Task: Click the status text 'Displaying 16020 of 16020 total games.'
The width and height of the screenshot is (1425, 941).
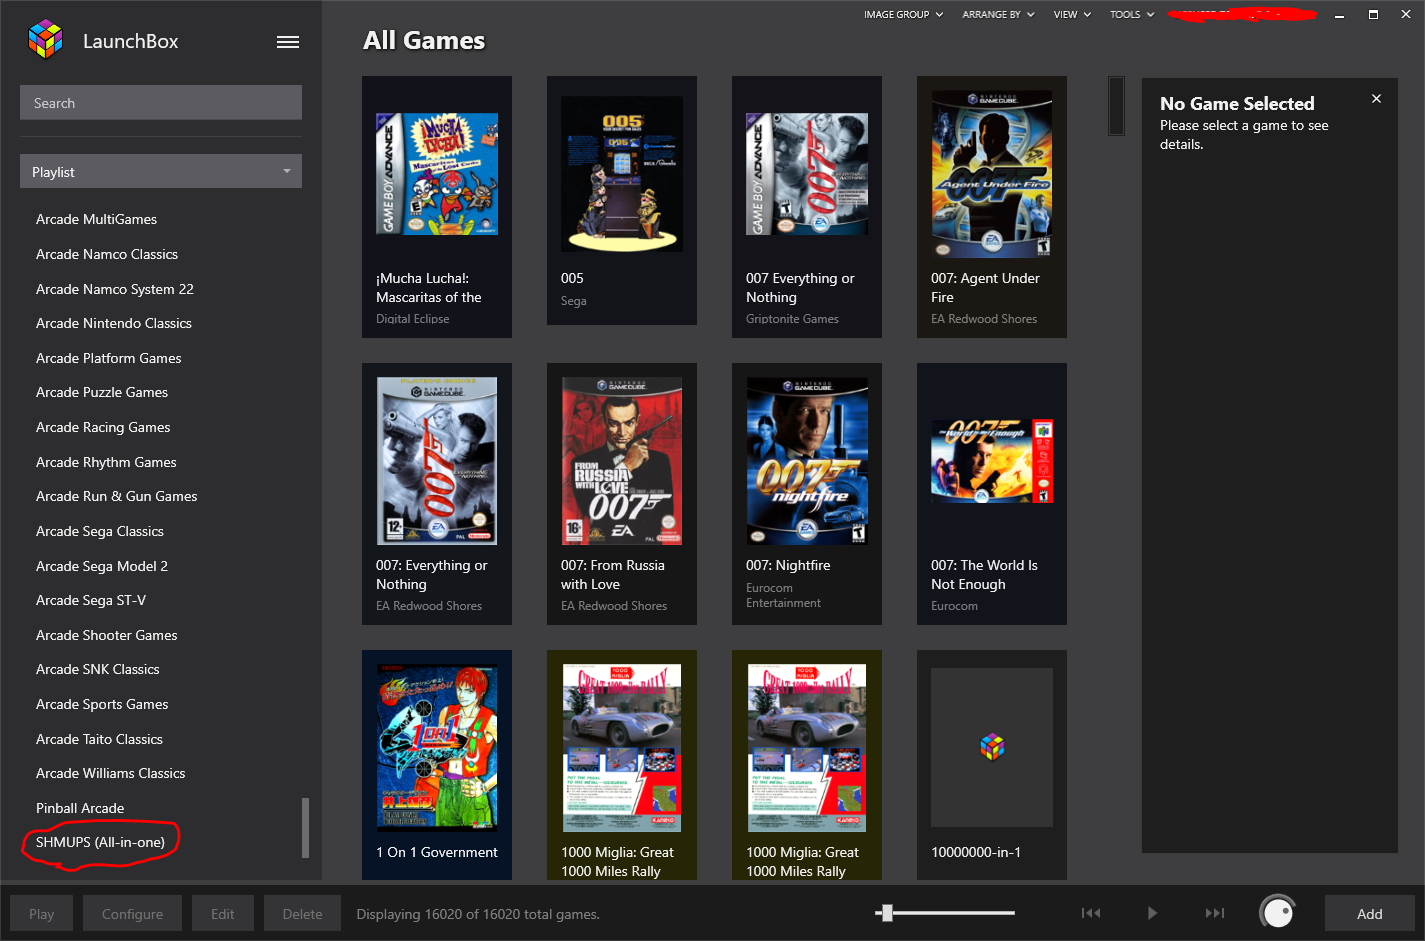Action: point(478,914)
